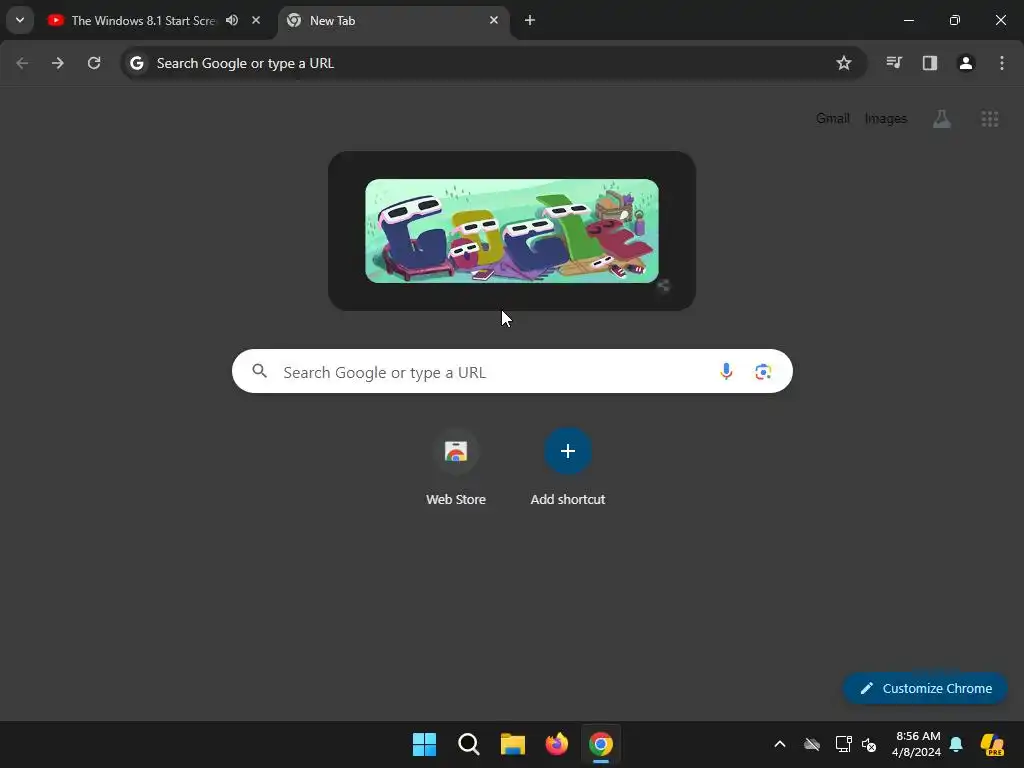Mute the audio icon on the YouTube tab

(232, 20)
